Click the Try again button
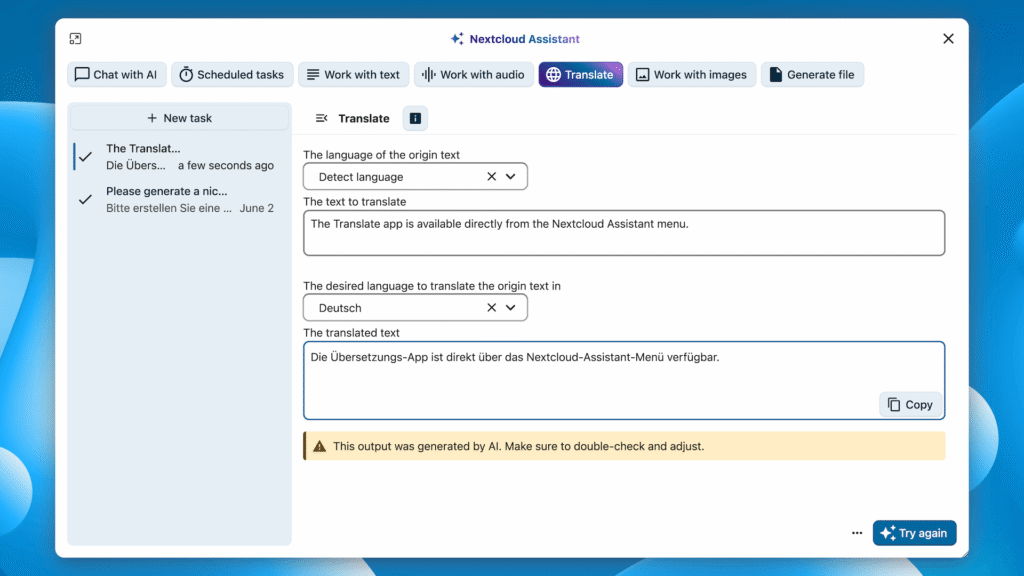 [914, 533]
